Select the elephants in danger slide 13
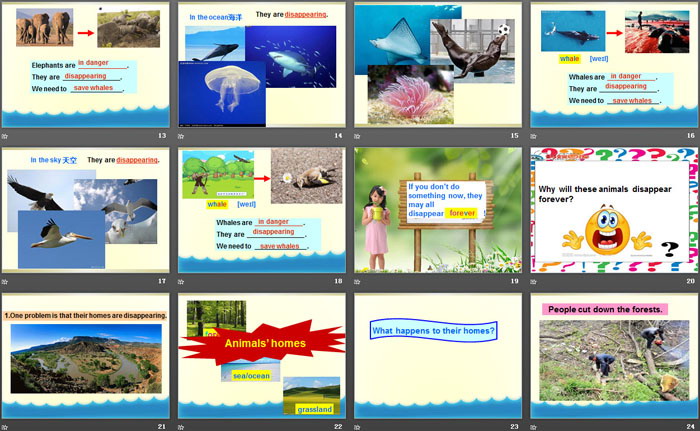 pos(86,65)
